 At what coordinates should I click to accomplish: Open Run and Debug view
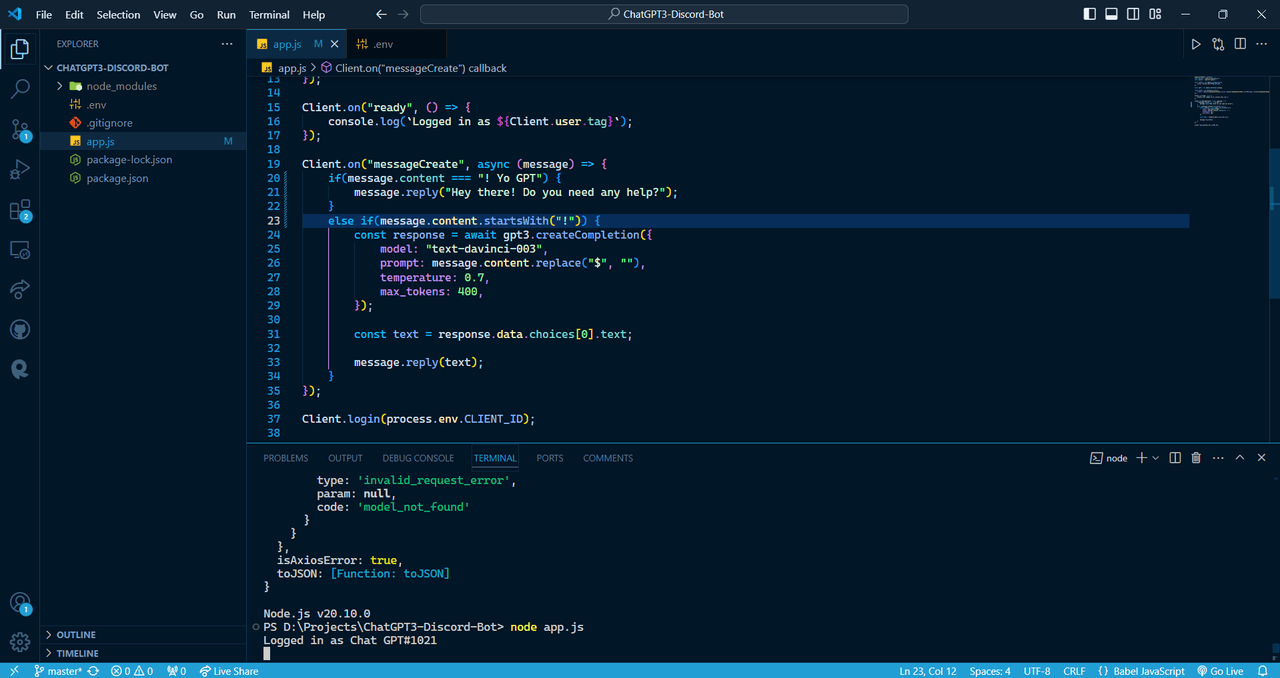click(x=20, y=169)
